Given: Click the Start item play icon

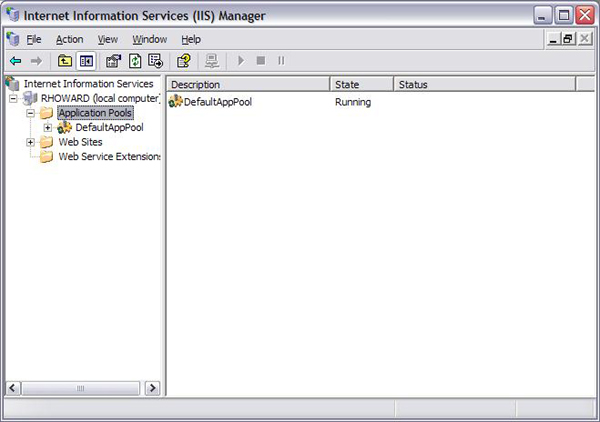Looking at the screenshot, I should coord(241,61).
